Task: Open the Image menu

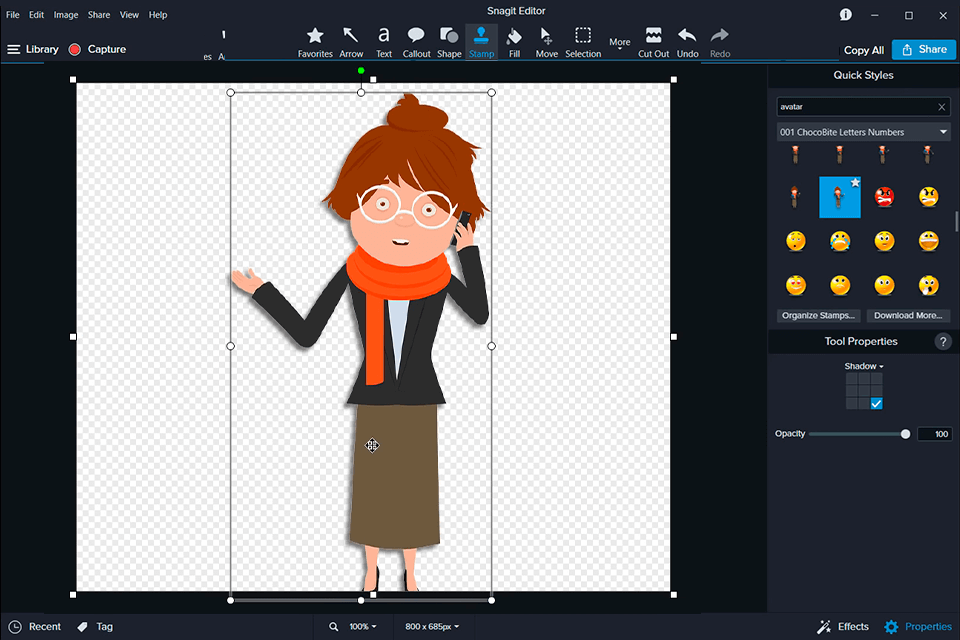Action: (x=66, y=15)
